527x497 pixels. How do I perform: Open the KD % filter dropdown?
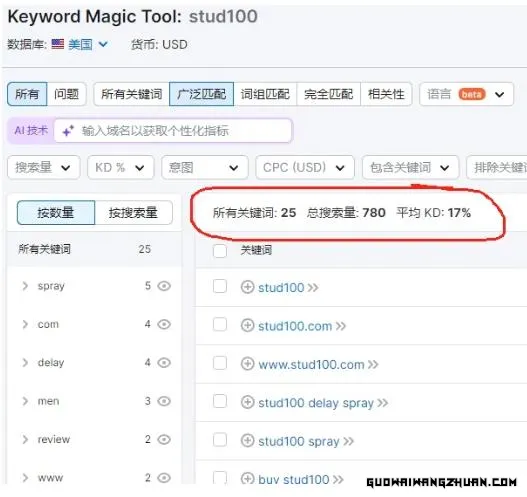tap(121, 167)
